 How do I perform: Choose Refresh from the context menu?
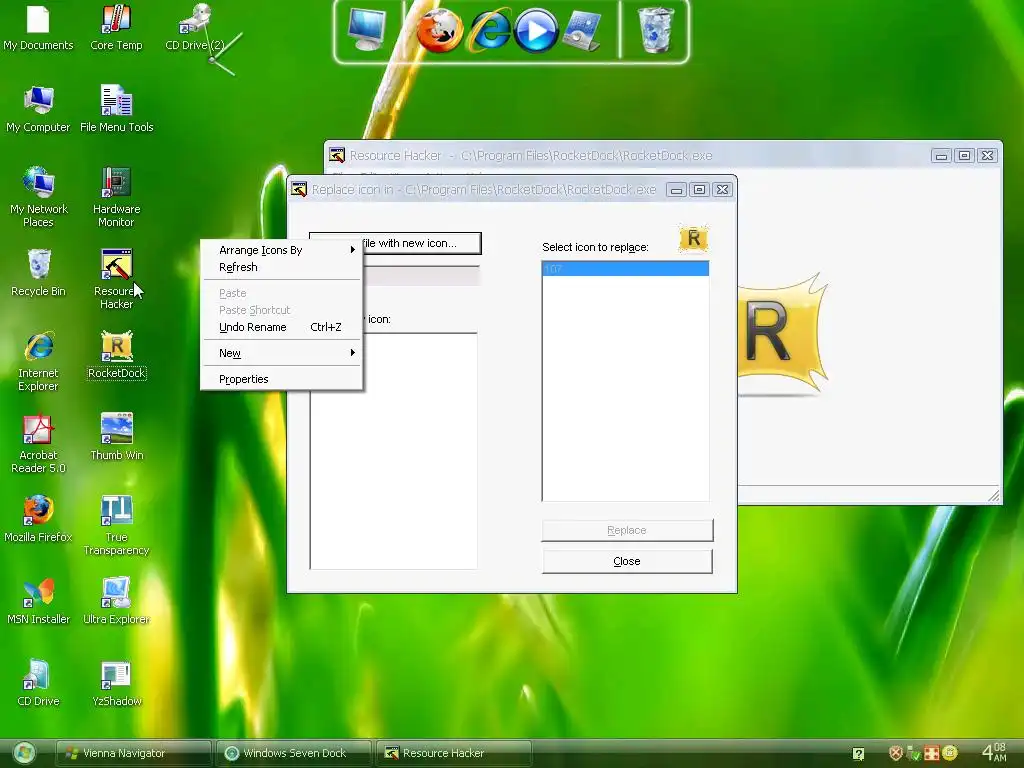point(281,267)
